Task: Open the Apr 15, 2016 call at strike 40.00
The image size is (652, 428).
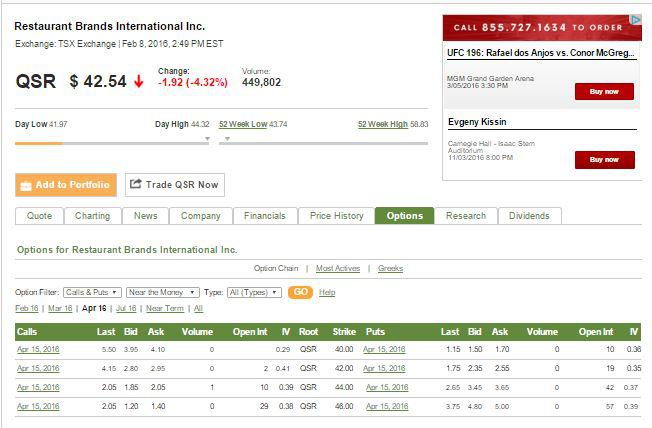Action: point(38,349)
